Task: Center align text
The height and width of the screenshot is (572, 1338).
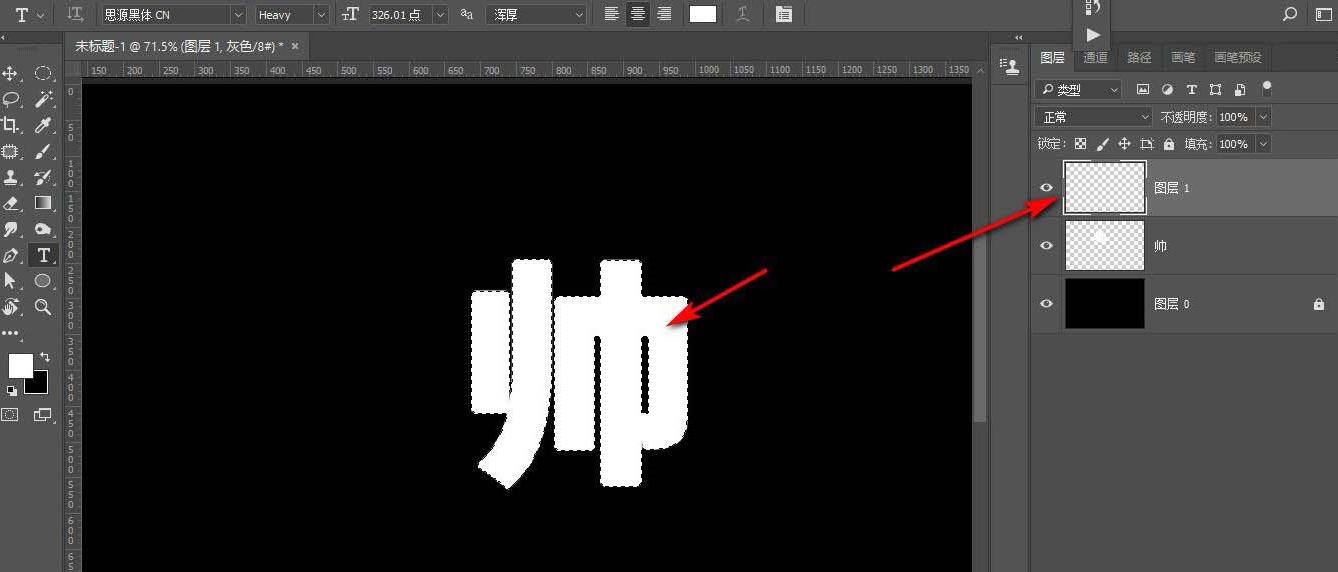Action: click(x=638, y=14)
